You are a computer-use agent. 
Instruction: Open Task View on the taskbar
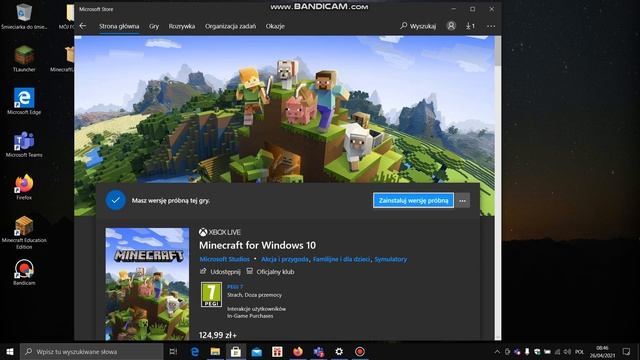pyautogui.click(x=173, y=351)
